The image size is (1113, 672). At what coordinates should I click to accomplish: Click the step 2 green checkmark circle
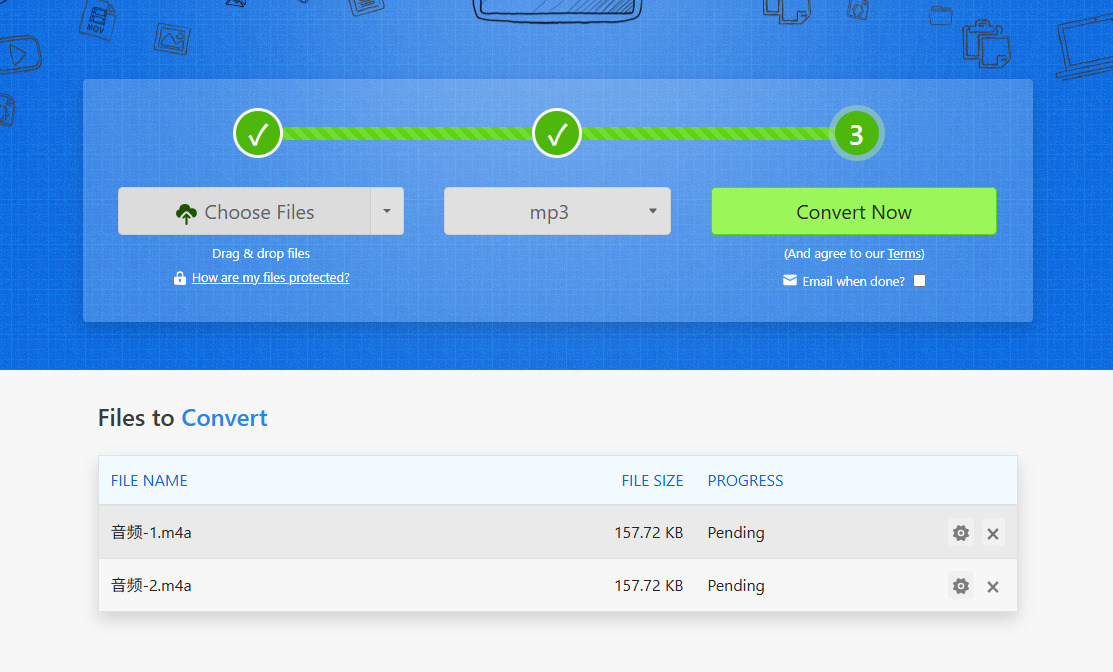click(x=557, y=133)
